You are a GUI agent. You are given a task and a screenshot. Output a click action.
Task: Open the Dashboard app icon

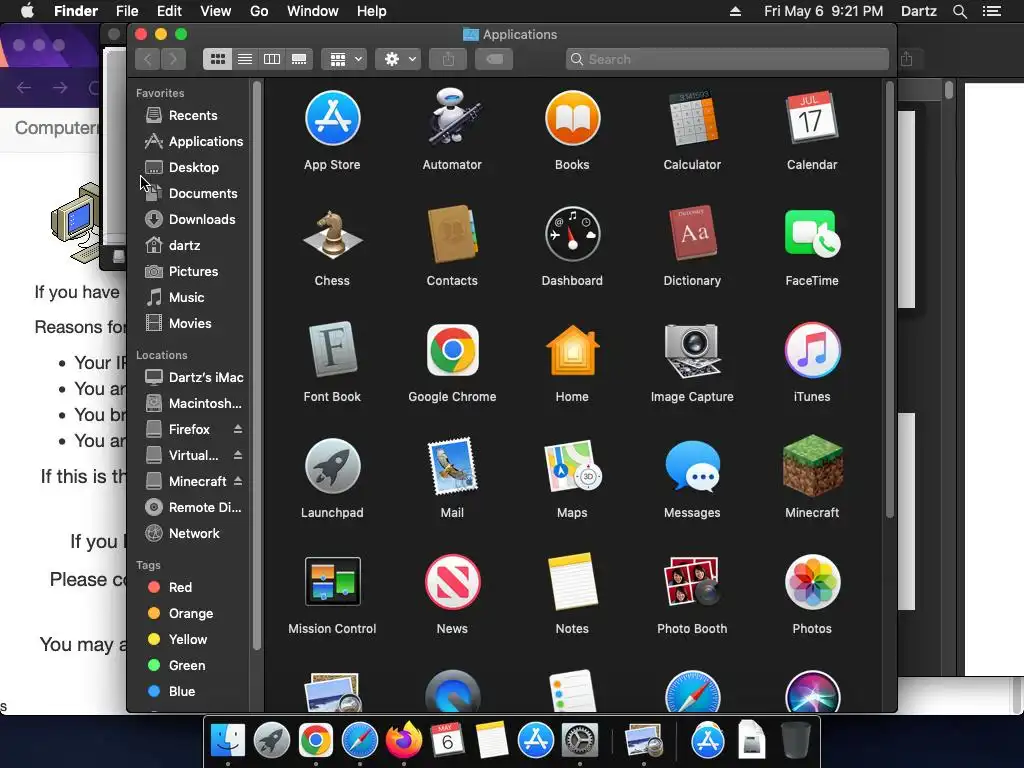pos(572,234)
